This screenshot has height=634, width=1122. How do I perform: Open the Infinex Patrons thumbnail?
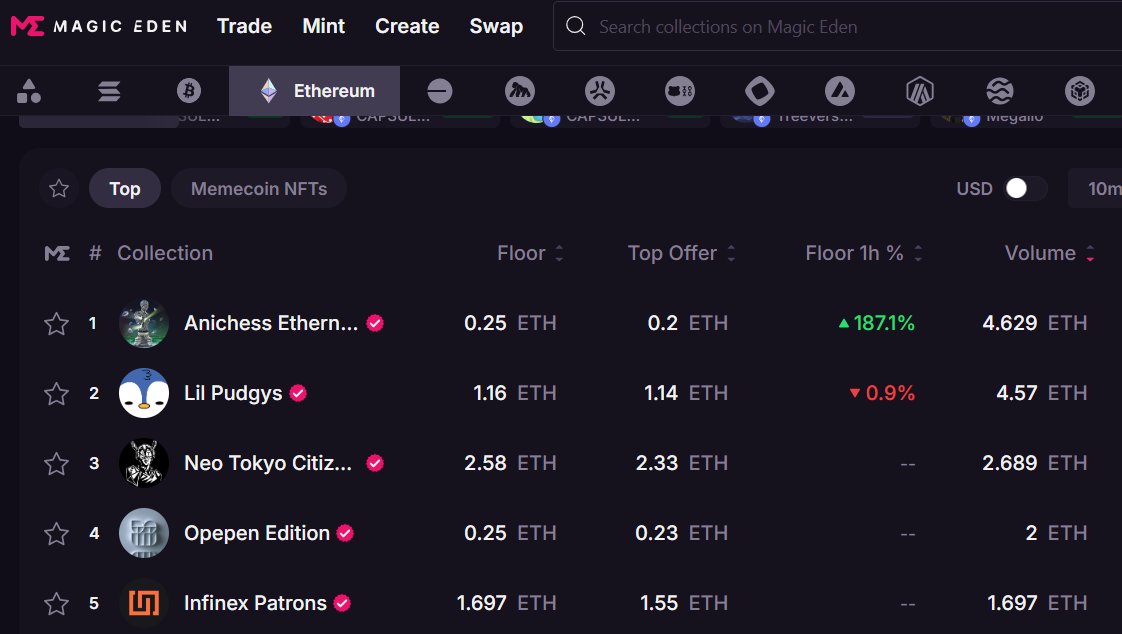click(144, 603)
